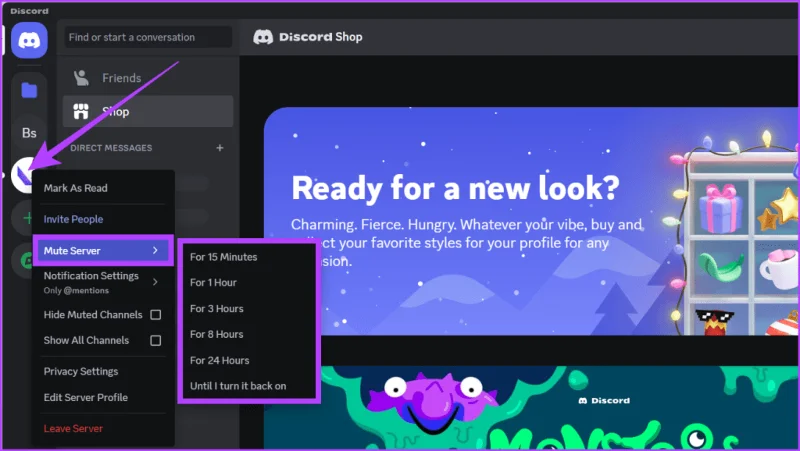Enable the Hide Muted Channels checkbox

tap(156, 315)
